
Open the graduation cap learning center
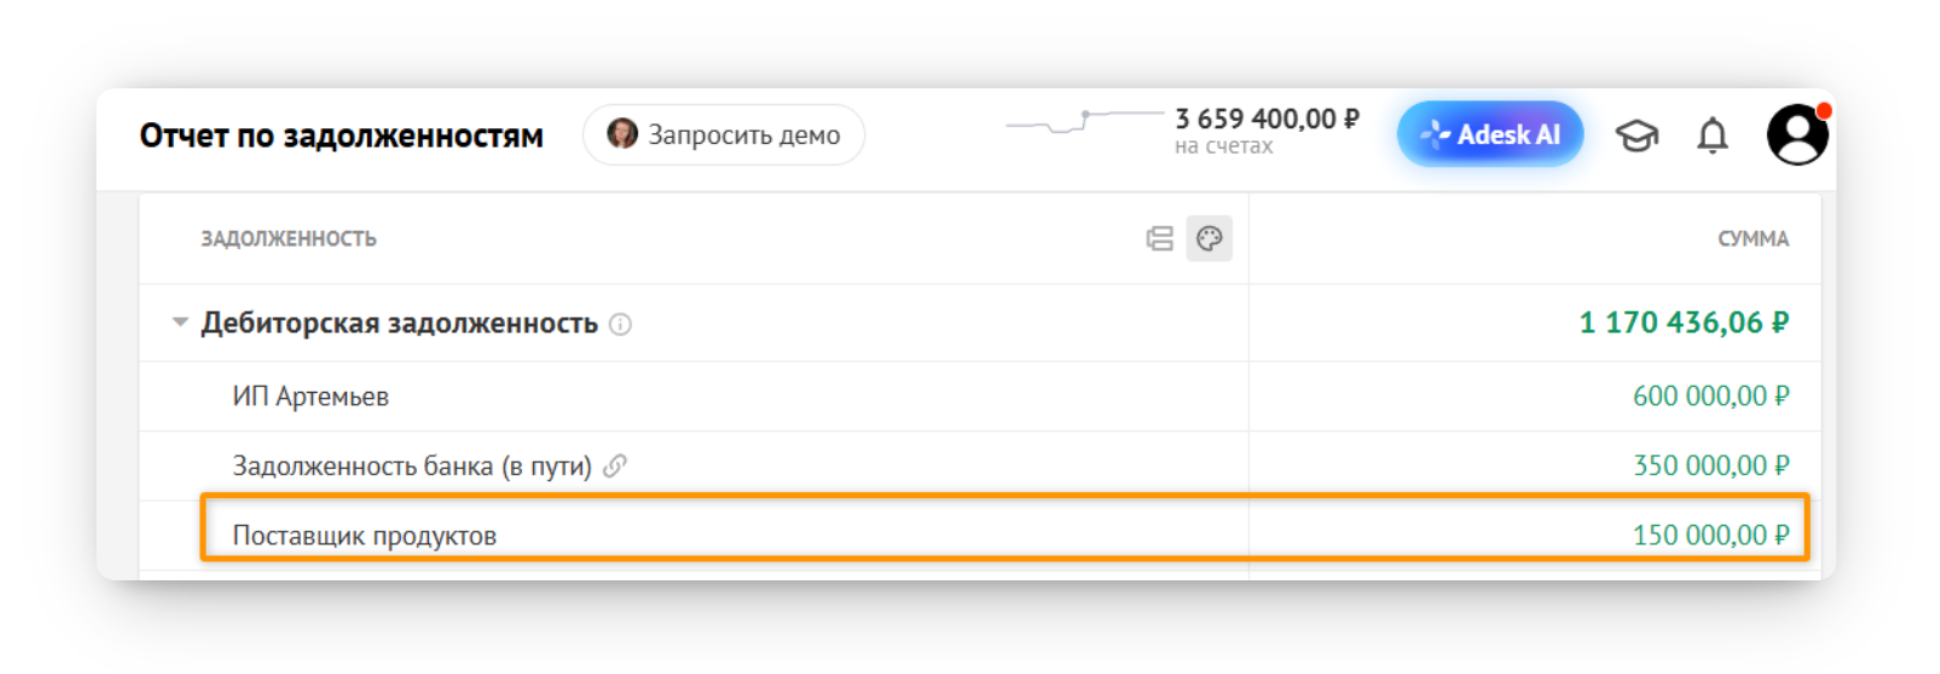coord(1637,135)
